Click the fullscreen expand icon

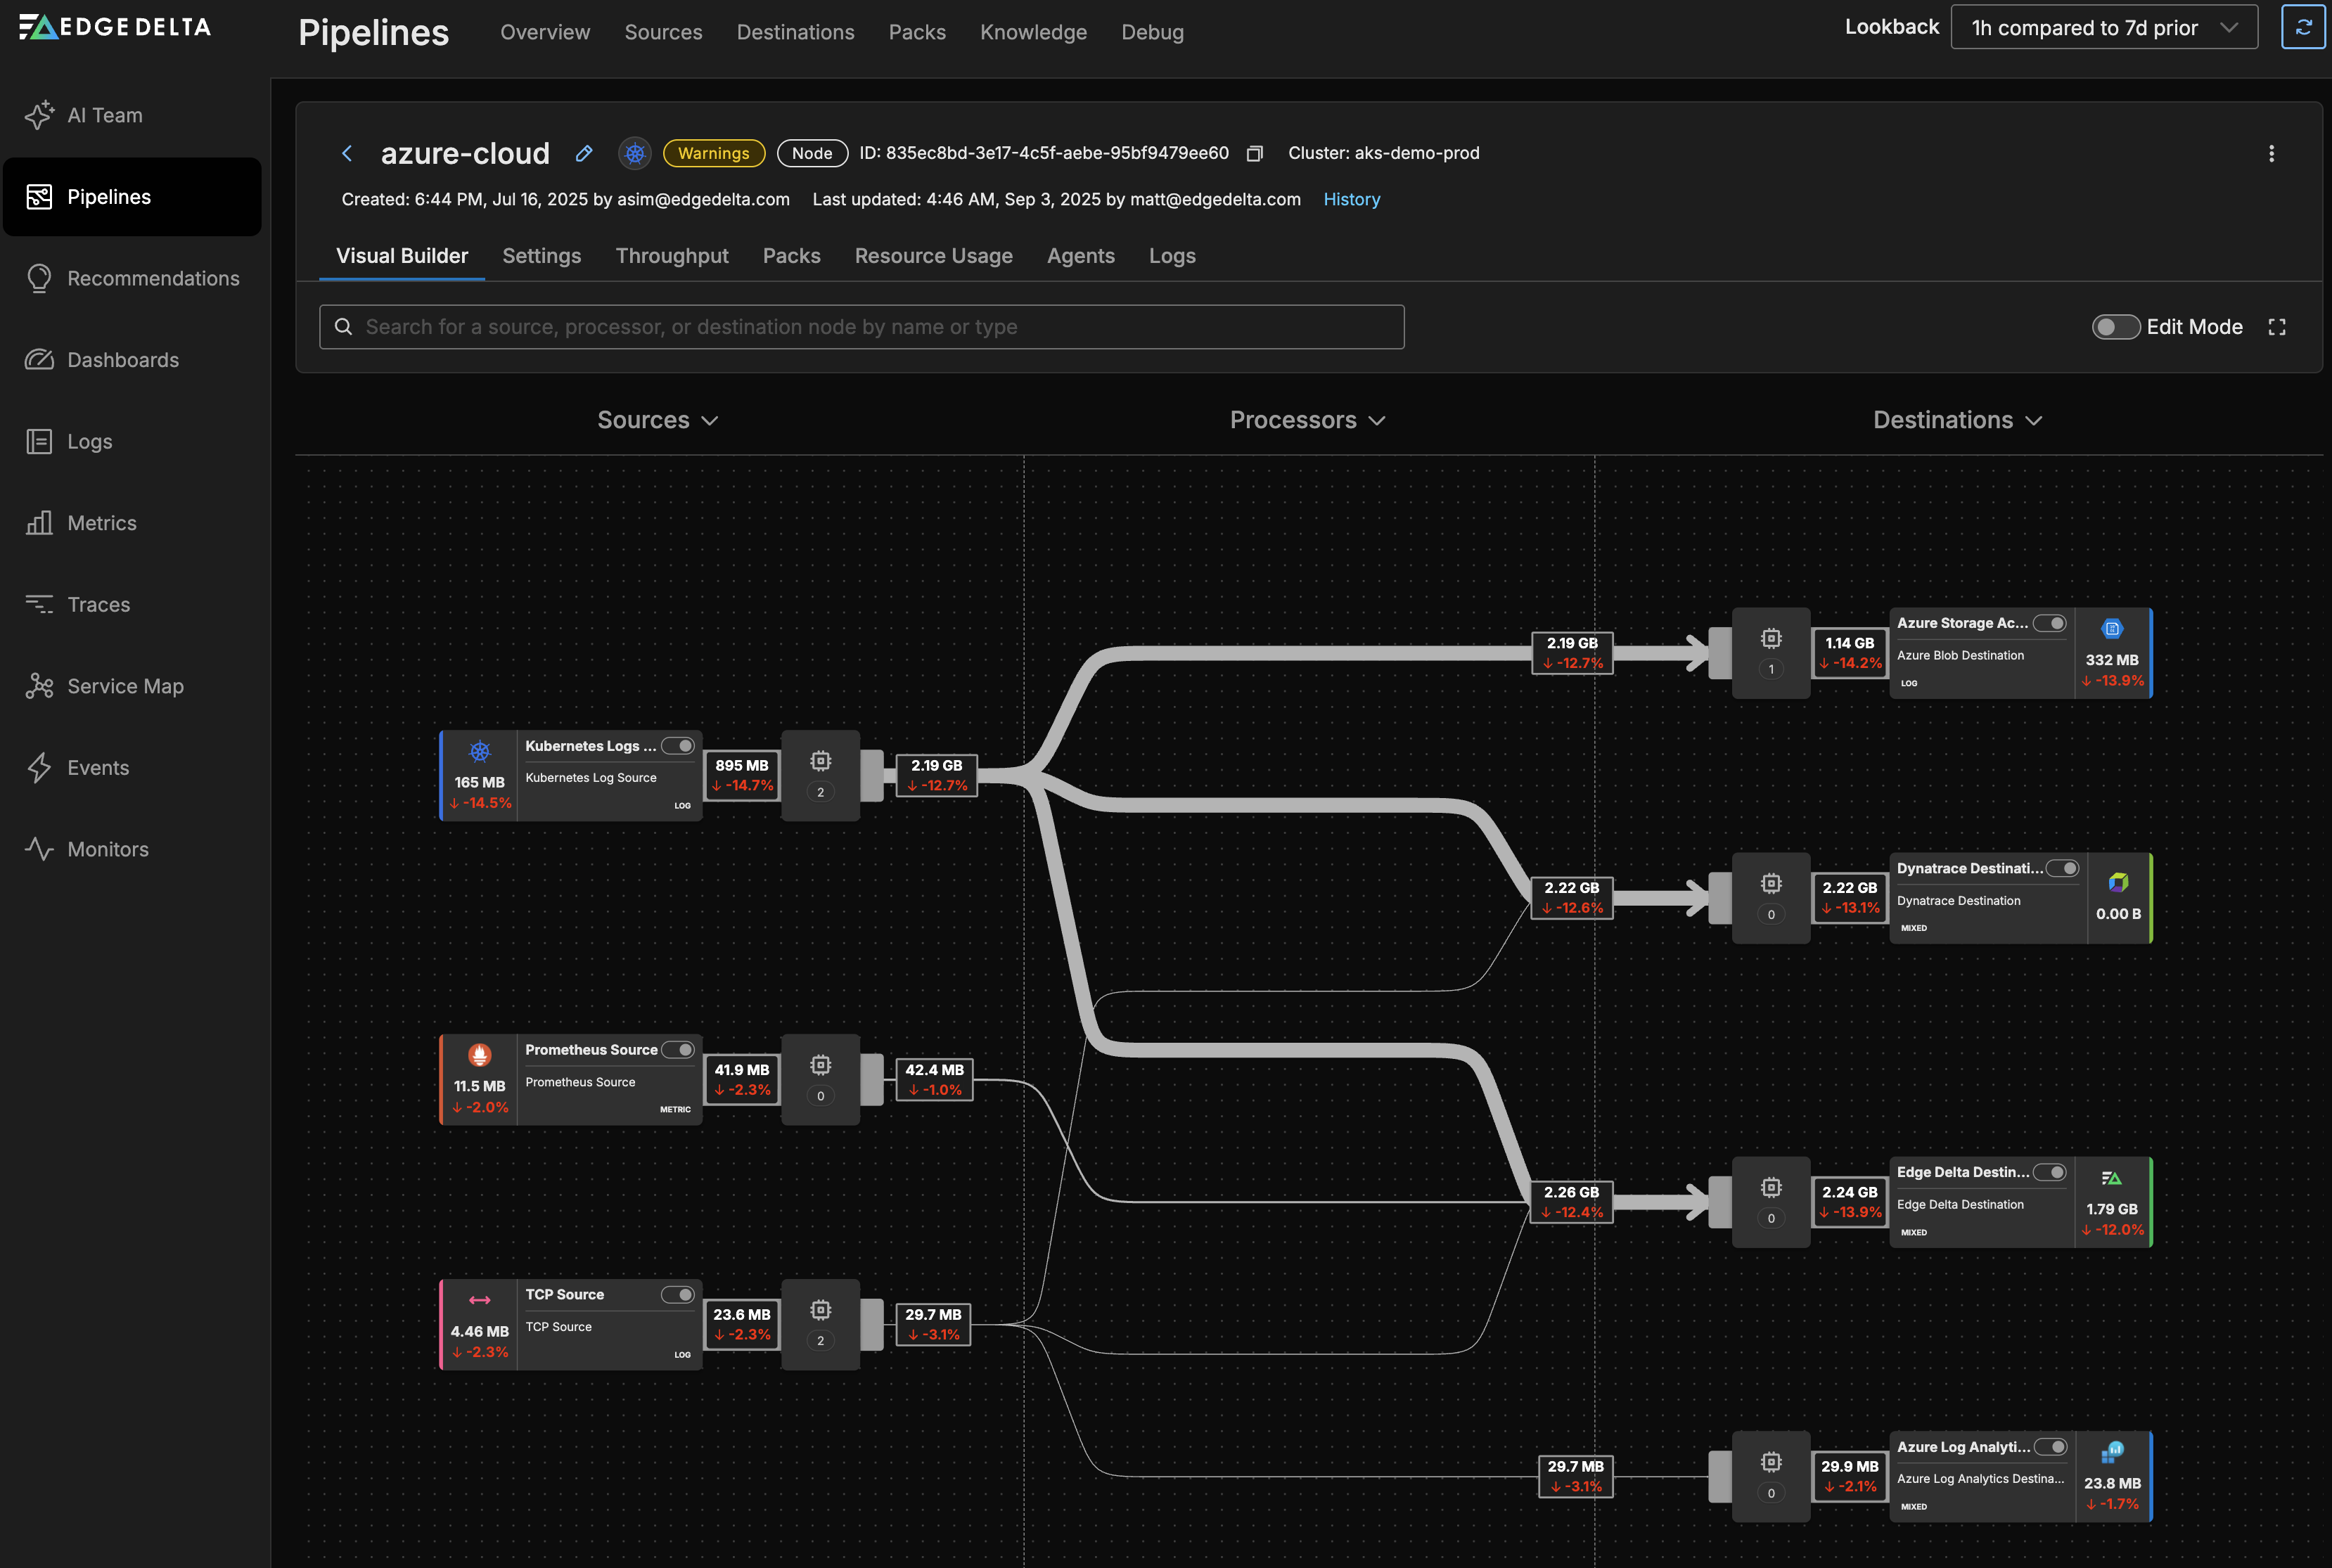(2277, 327)
